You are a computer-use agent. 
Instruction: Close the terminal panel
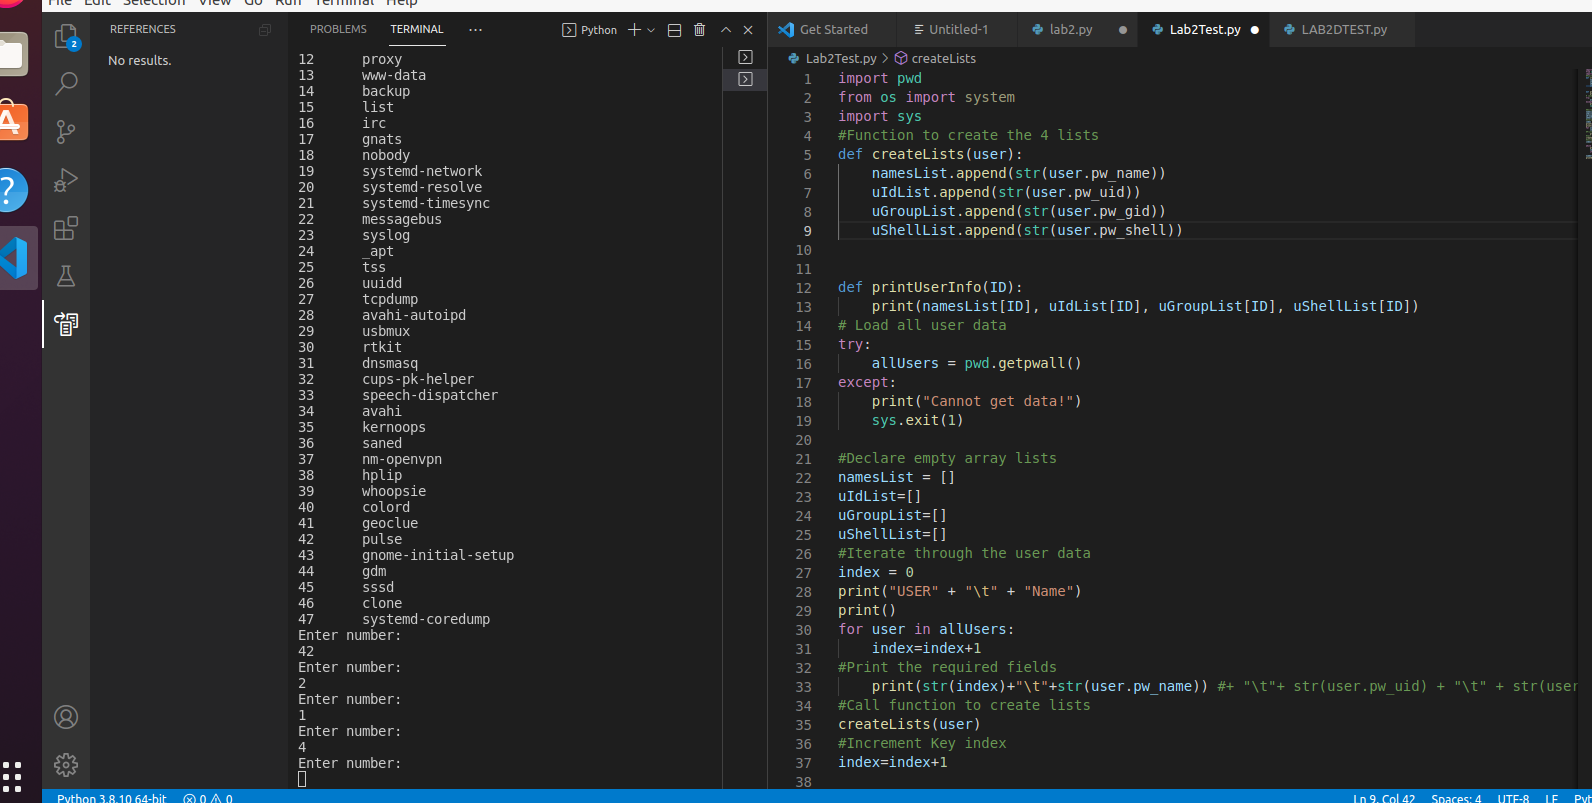[748, 30]
